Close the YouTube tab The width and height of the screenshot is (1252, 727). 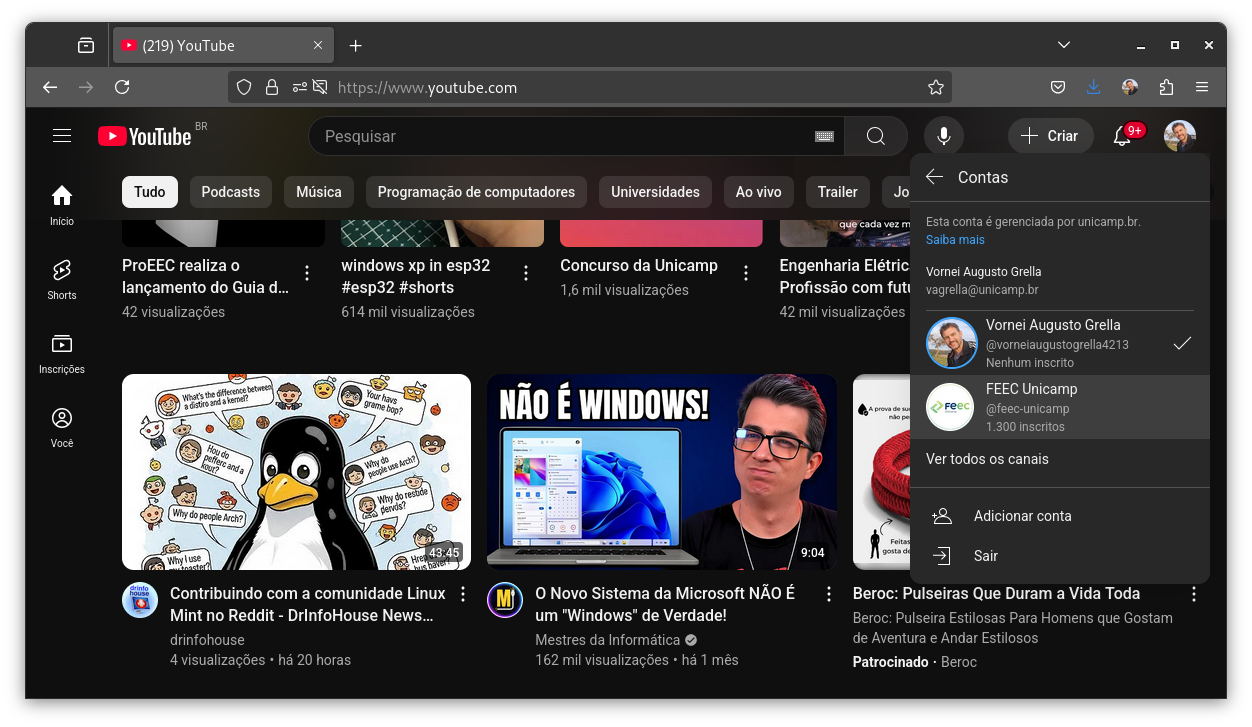click(318, 45)
